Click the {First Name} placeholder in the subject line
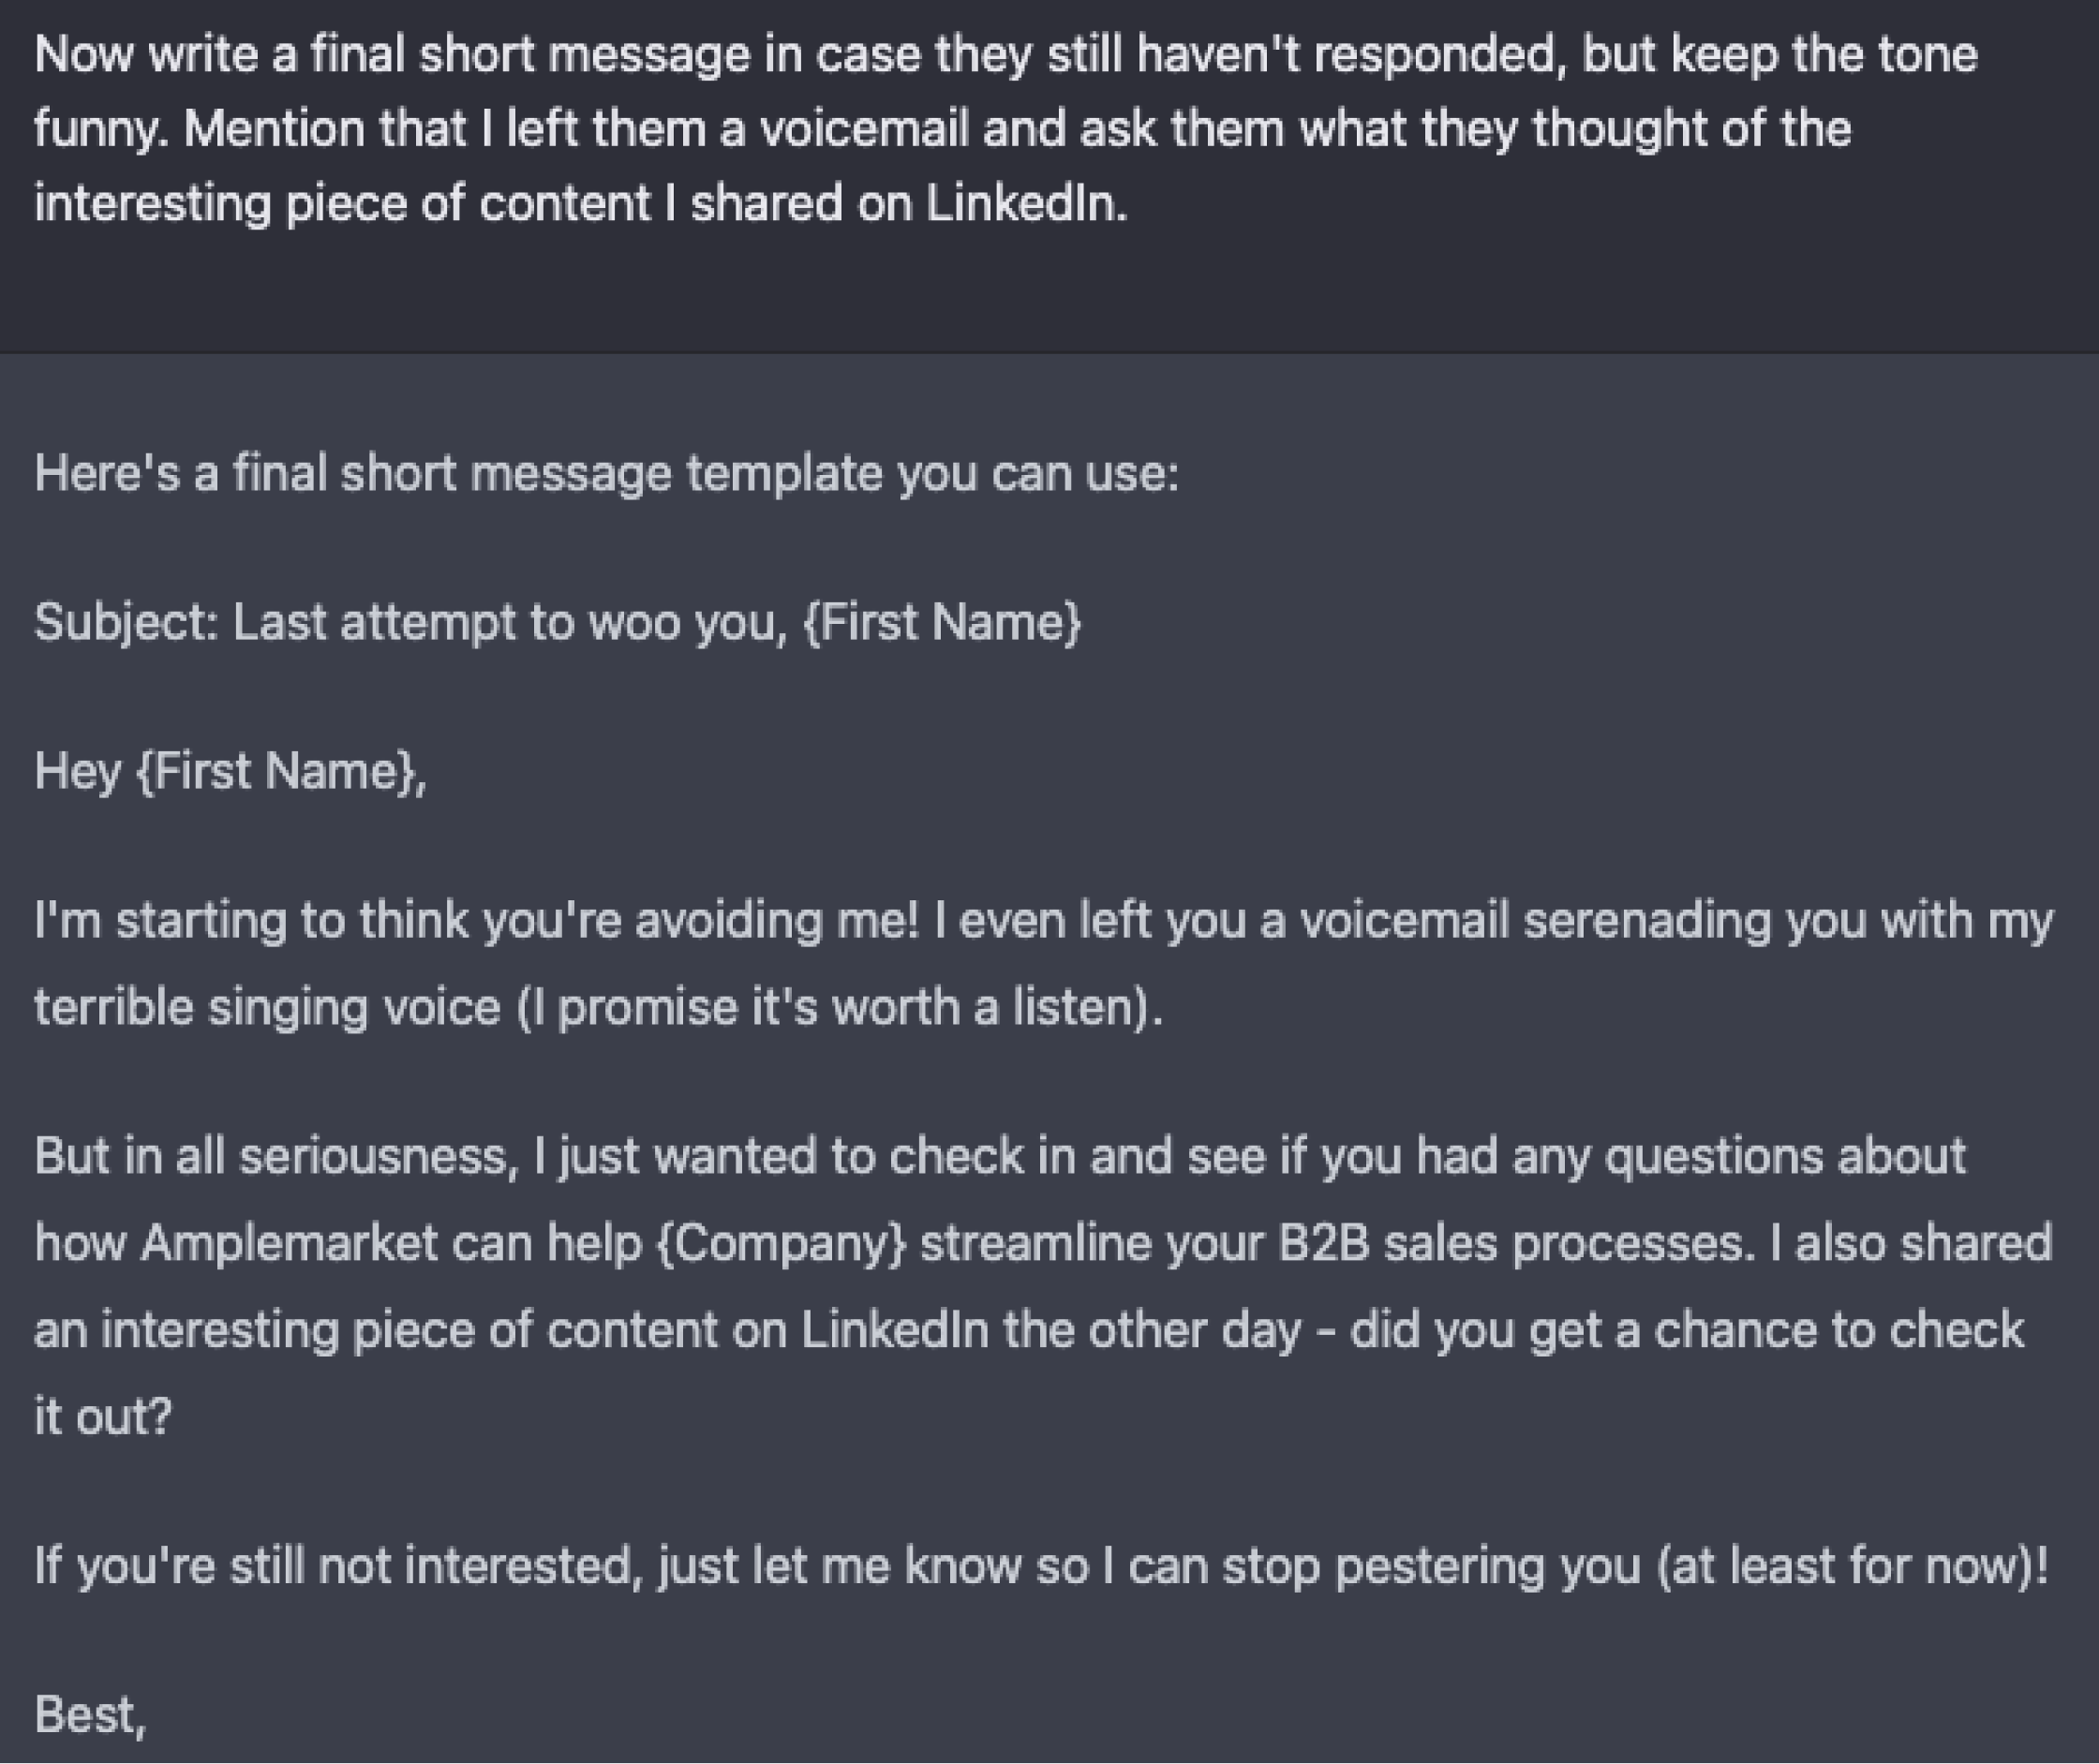Image resolution: width=2099 pixels, height=1764 pixels. 942,622
